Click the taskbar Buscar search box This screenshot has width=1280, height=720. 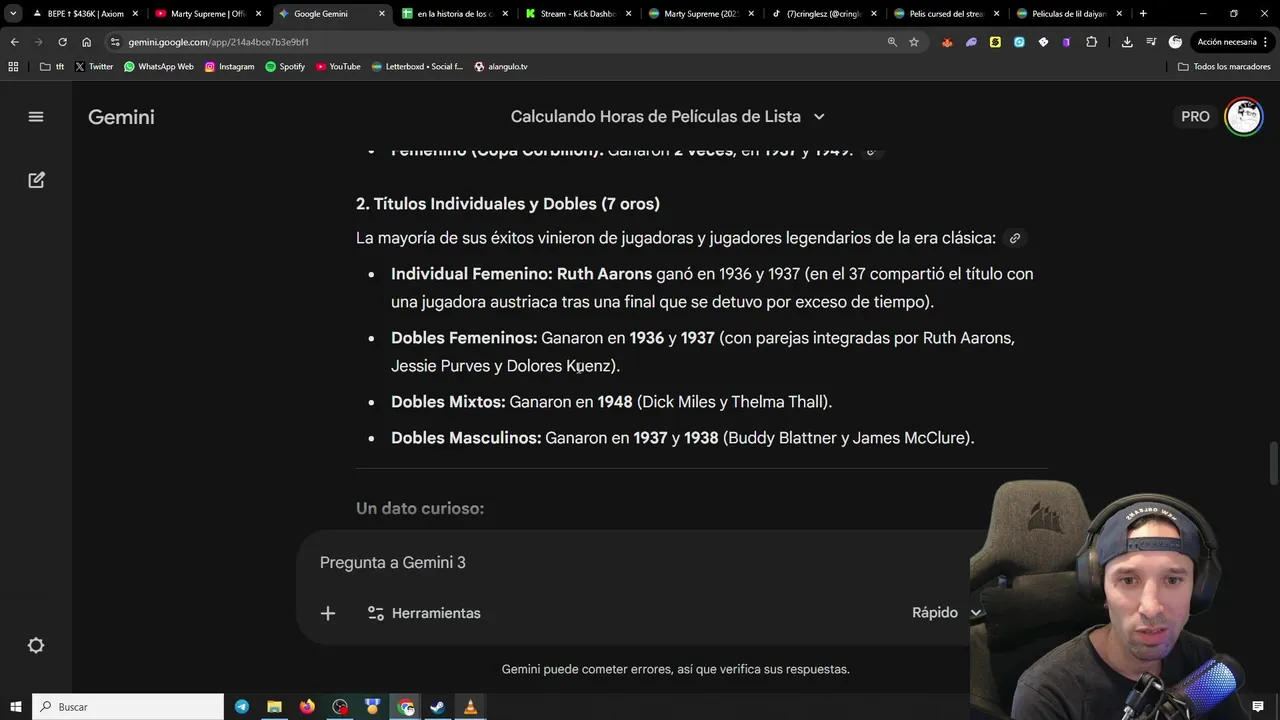[x=128, y=707]
